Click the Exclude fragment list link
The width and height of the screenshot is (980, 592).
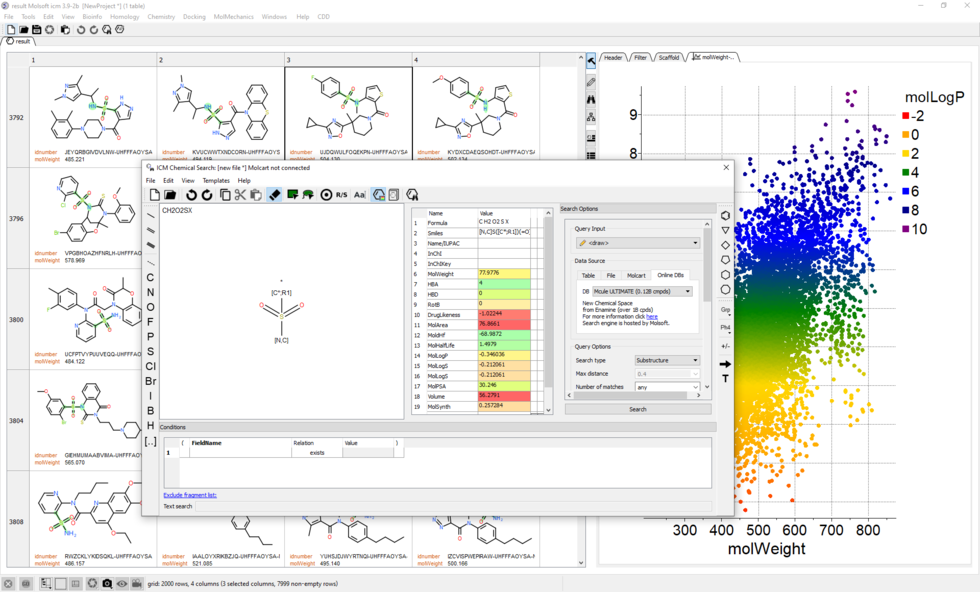pyautogui.click(x=190, y=495)
